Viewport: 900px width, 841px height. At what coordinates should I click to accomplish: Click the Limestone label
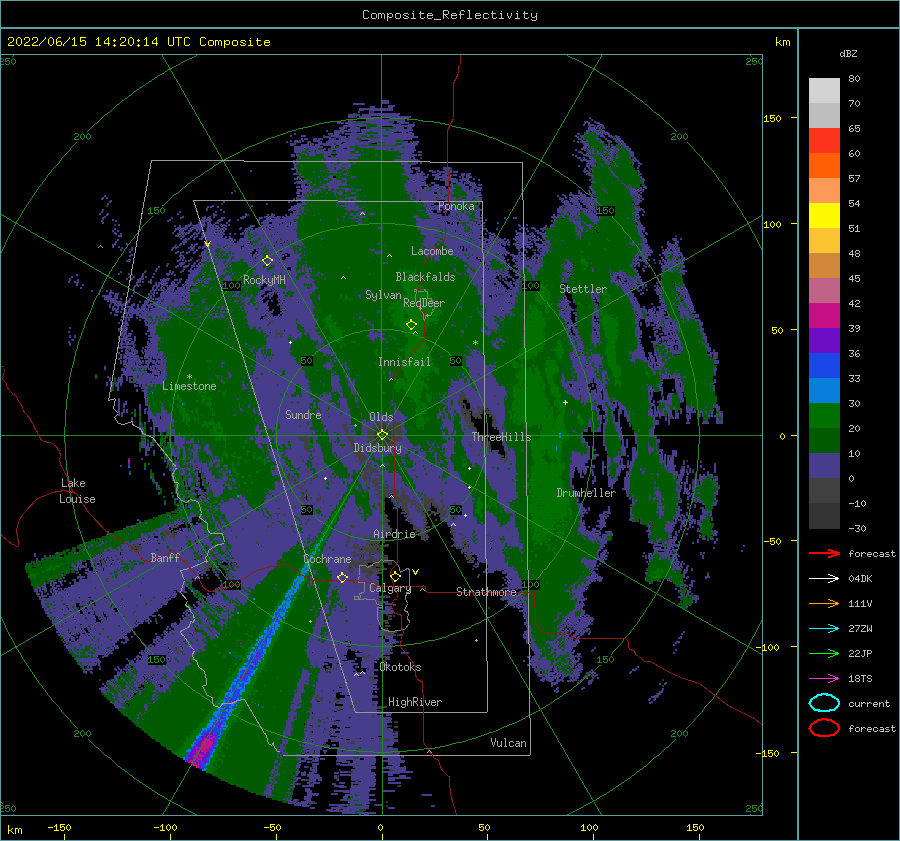coord(189,386)
